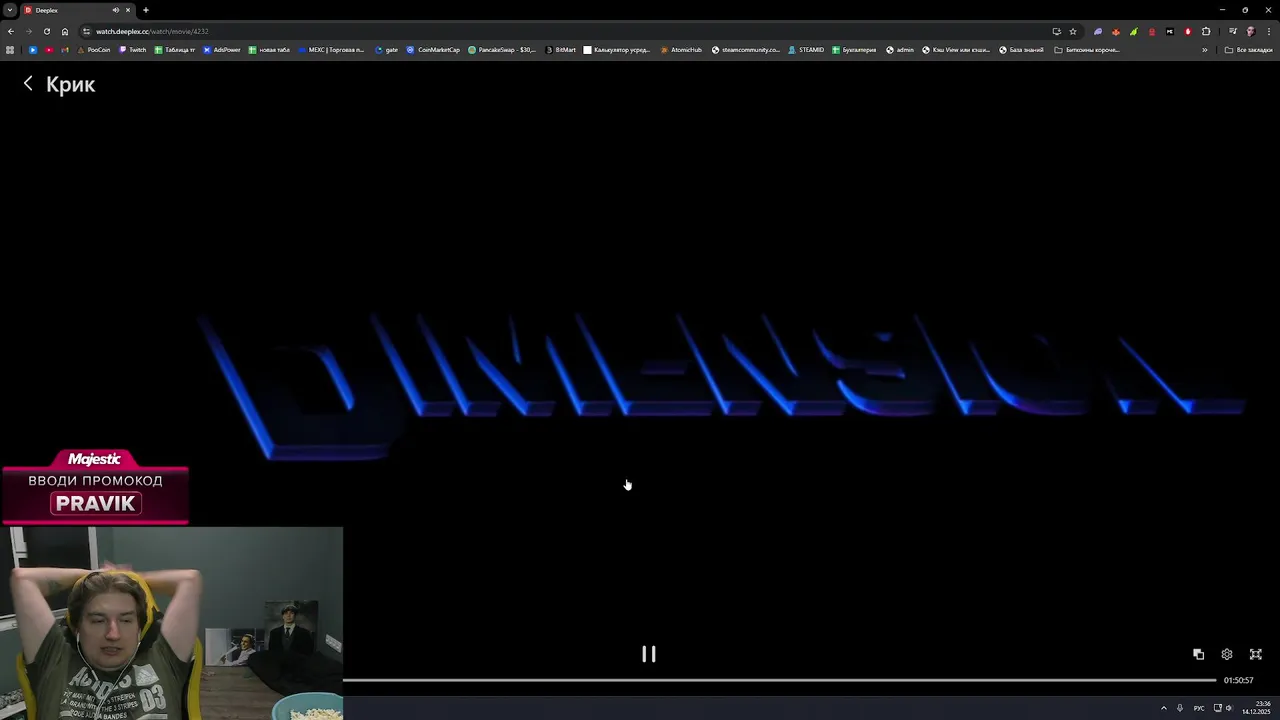The width and height of the screenshot is (1280, 720).
Task: Switch the РУС input language
Action: click(x=1199, y=708)
